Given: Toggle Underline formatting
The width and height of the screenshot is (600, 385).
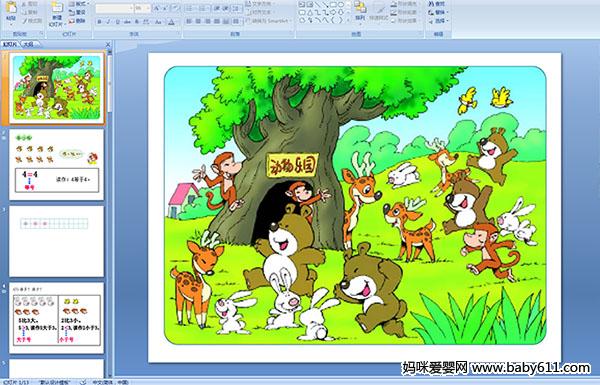Looking at the screenshot, I should click(x=118, y=22).
